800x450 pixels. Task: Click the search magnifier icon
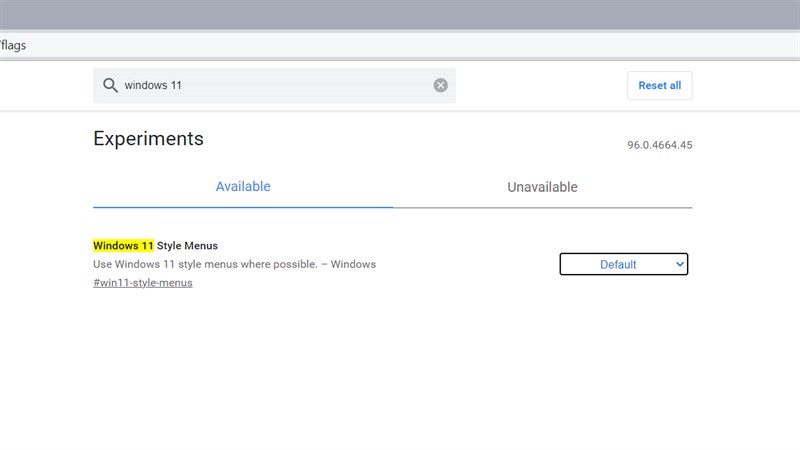coord(110,85)
